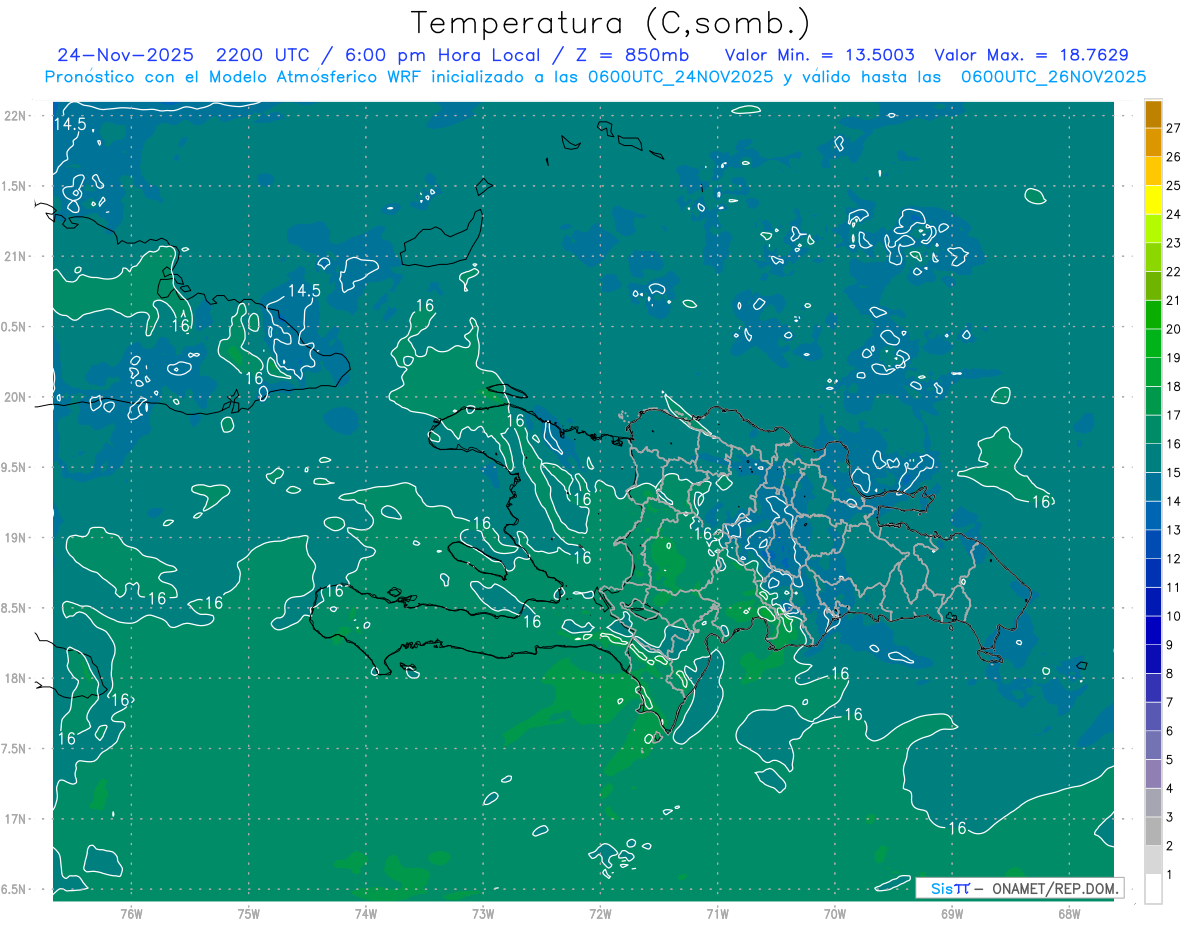1200x927 pixels.
Task: Click the colorbar value "17"
Action: point(1174,415)
